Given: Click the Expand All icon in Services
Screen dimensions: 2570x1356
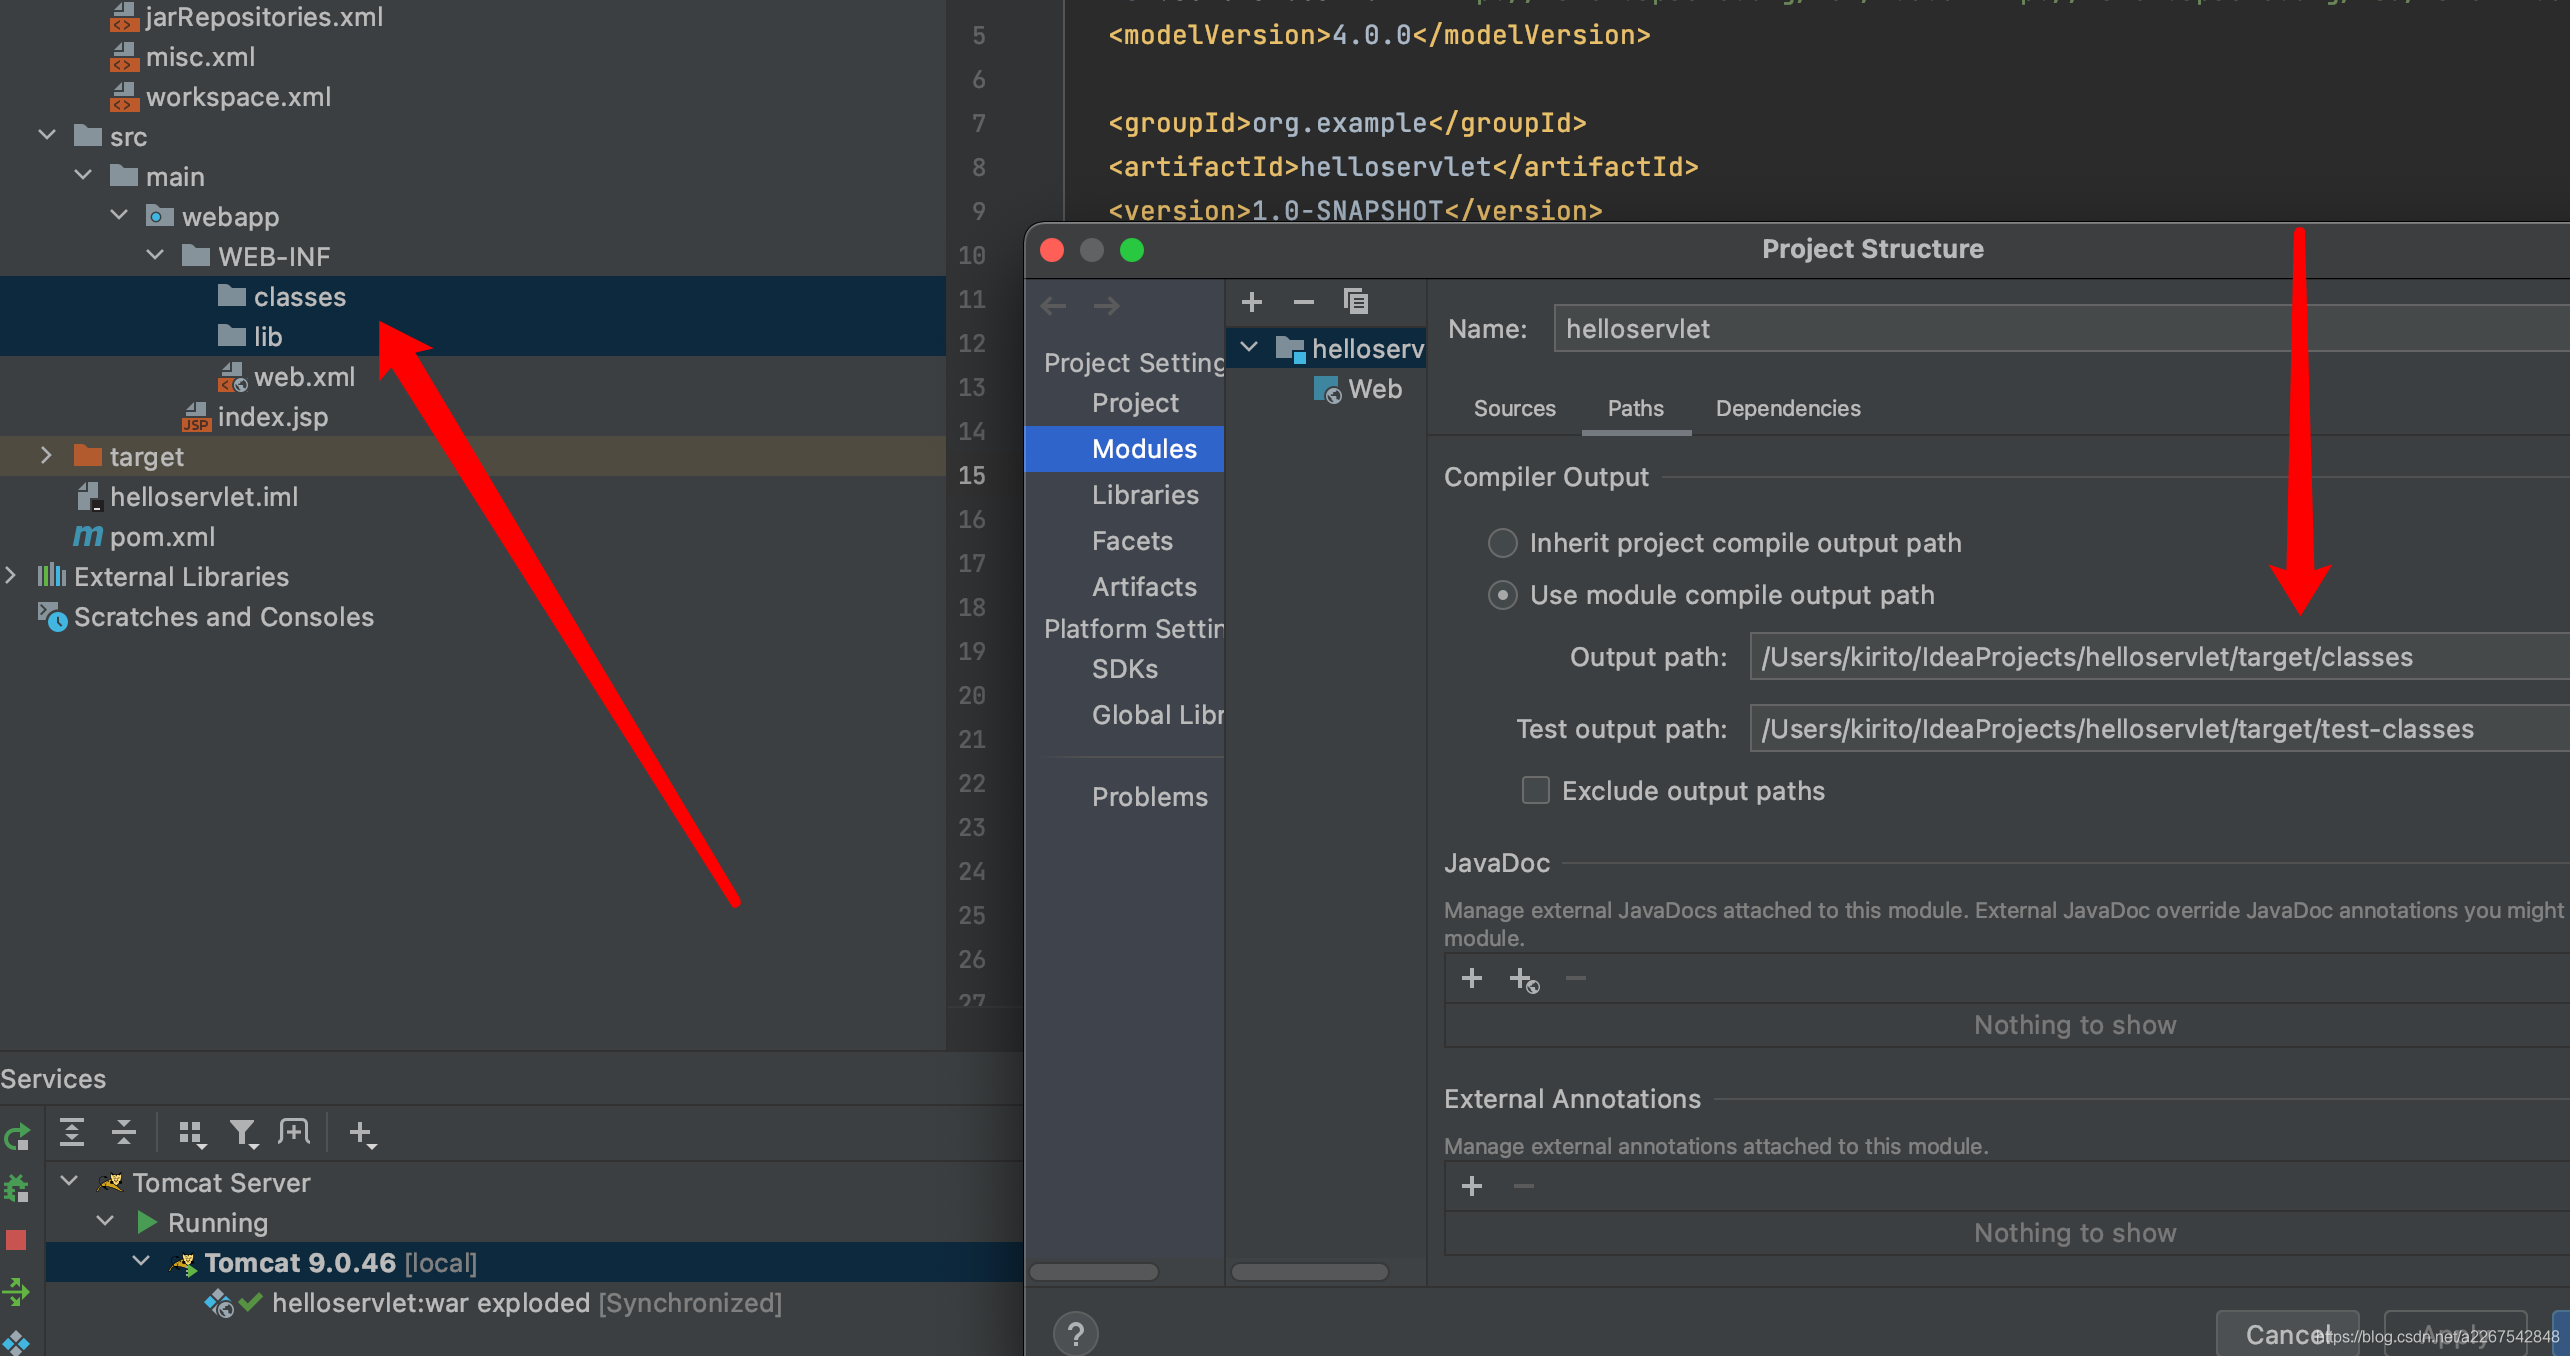Looking at the screenshot, I should point(72,1132).
